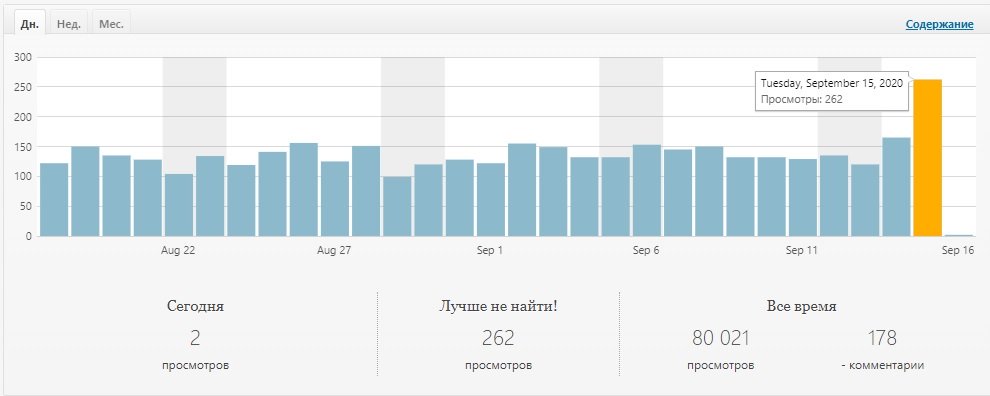
Task: Click tooltip date Tuesday, September 15, 2020
Action: [x=832, y=83]
